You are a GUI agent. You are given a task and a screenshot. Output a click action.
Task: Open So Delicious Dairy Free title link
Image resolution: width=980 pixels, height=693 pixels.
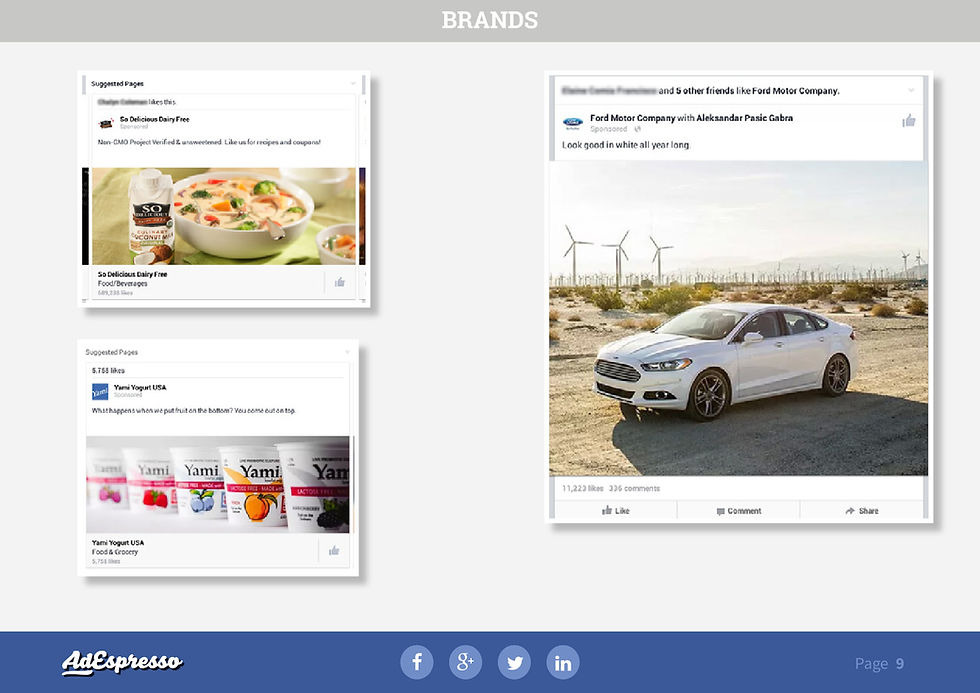click(x=154, y=119)
